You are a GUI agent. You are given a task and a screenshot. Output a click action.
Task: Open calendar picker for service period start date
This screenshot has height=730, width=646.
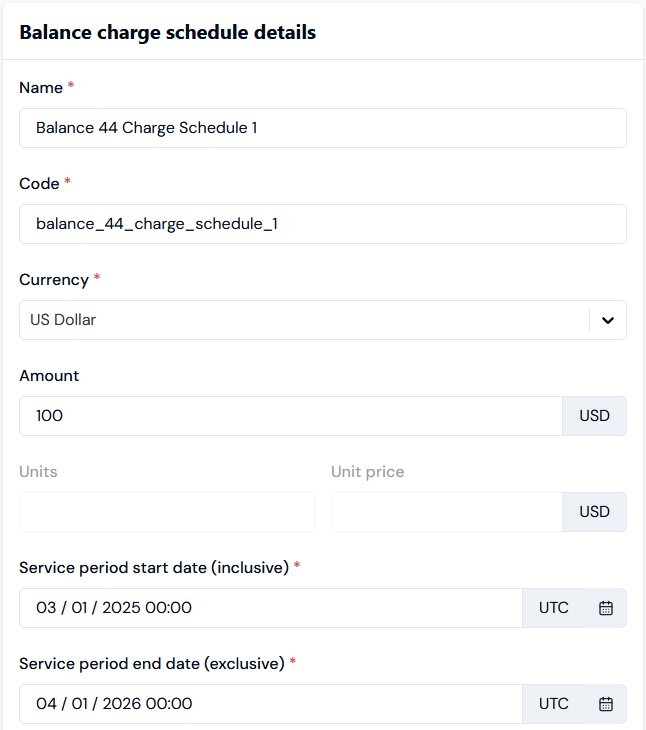[605, 608]
